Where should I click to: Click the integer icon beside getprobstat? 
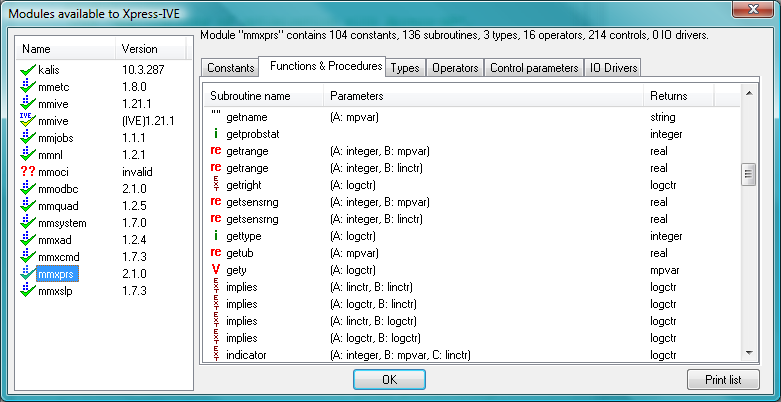click(215, 133)
